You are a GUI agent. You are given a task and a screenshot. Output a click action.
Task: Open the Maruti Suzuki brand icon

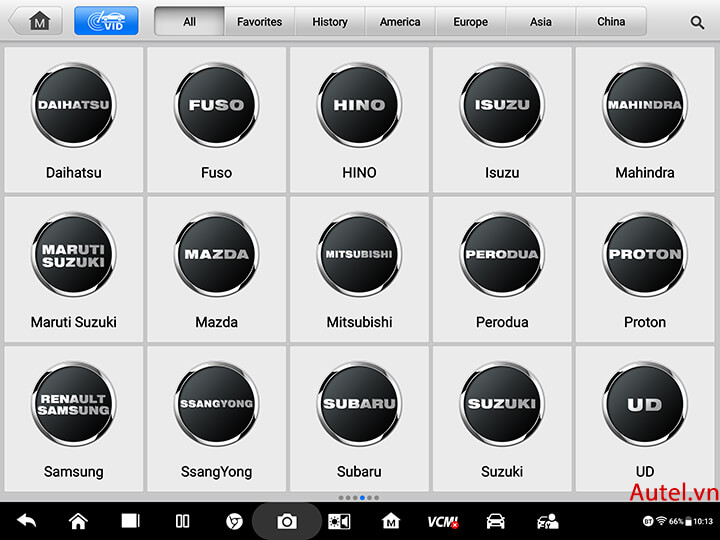pos(73,255)
